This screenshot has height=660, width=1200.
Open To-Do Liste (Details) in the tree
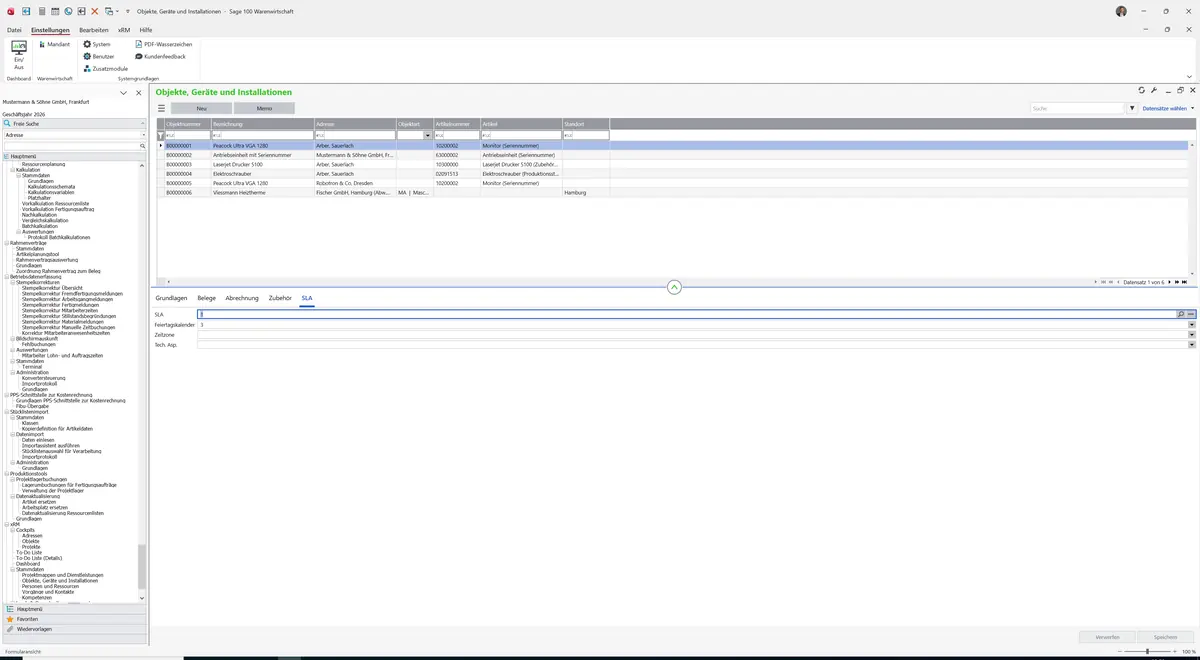point(39,558)
